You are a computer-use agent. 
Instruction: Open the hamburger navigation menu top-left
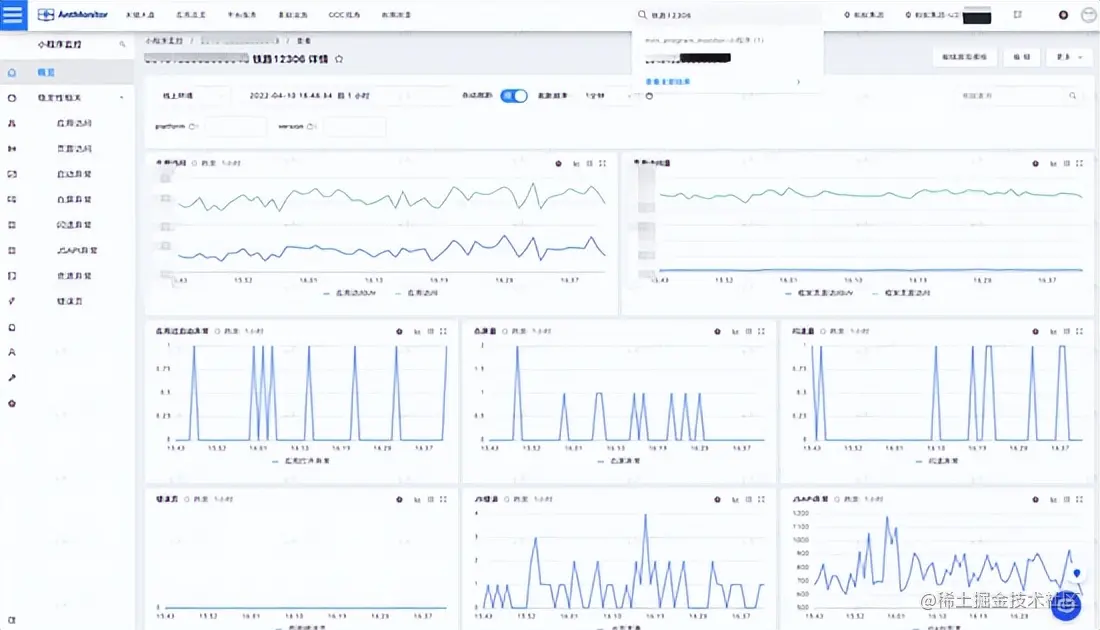[12, 14]
